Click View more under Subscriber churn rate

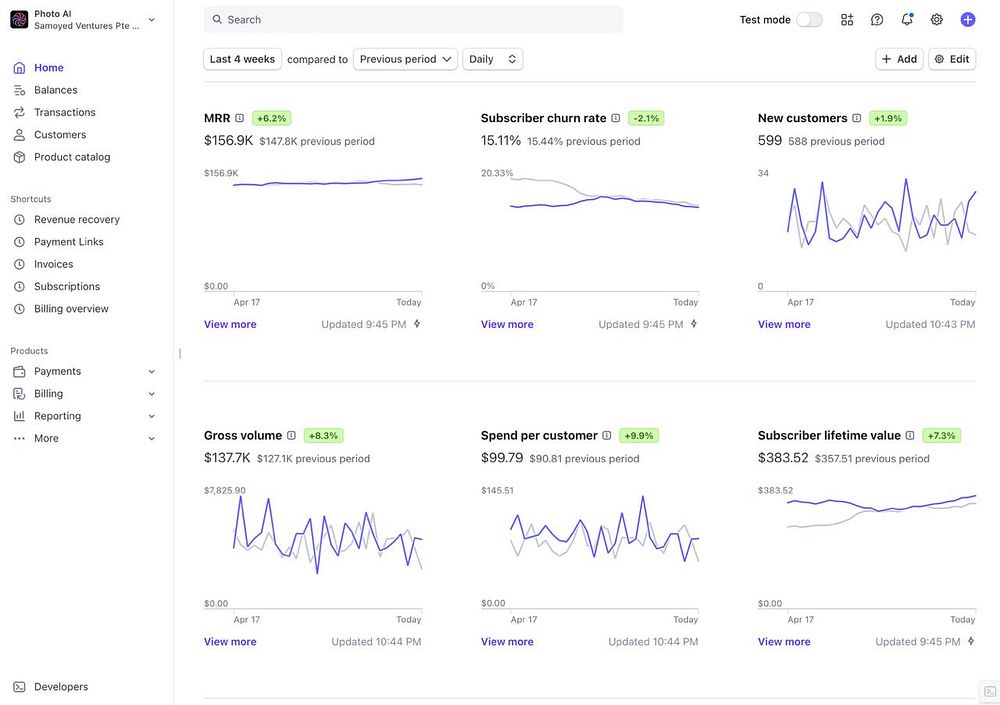[507, 324]
